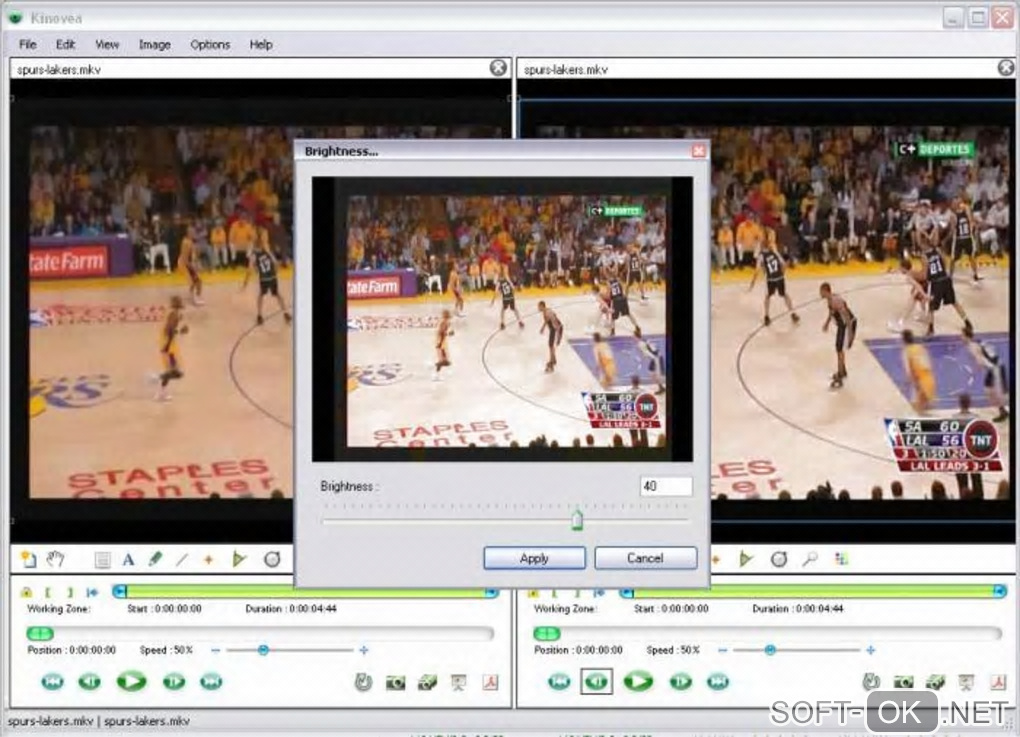Click the Brightness dialog preview image
Viewport: 1020px width, 737px height.
(x=502, y=319)
